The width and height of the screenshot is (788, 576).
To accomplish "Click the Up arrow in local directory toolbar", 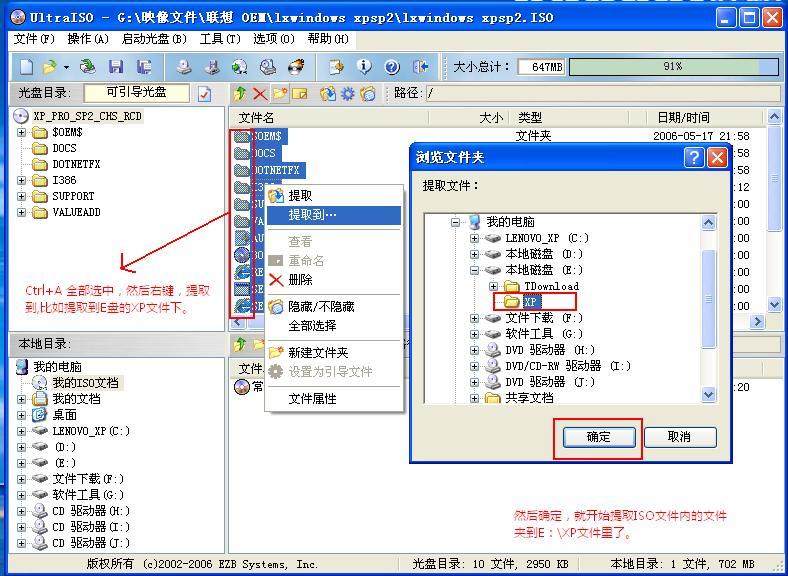I will tap(240, 344).
